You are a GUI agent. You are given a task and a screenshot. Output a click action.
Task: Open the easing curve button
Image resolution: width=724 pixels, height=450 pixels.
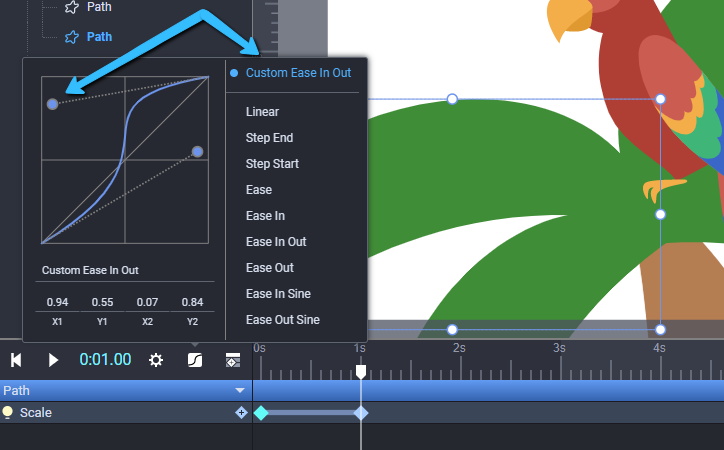click(195, 360)
